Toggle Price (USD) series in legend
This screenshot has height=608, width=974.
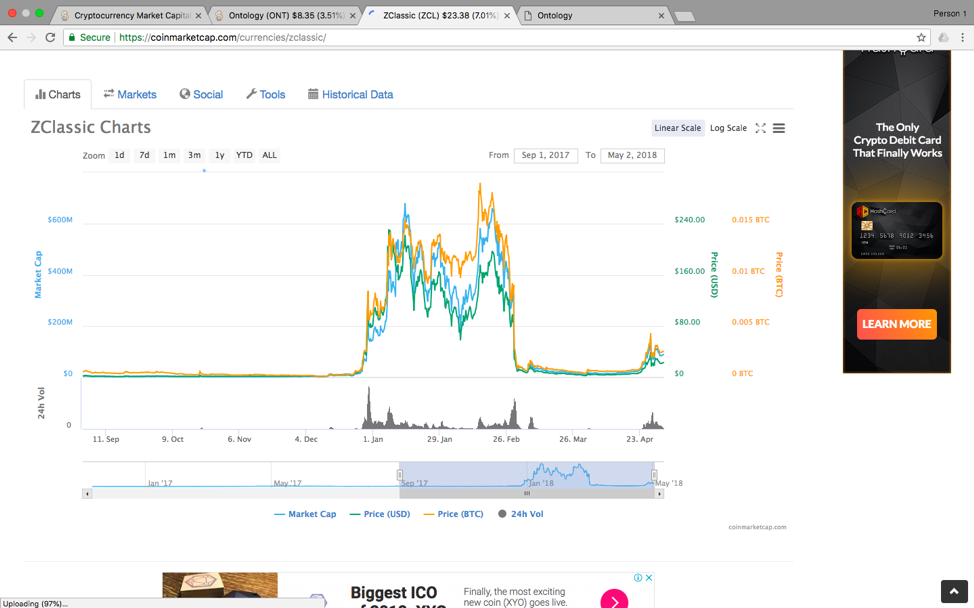pyautogui.click(x=380, y=514)
